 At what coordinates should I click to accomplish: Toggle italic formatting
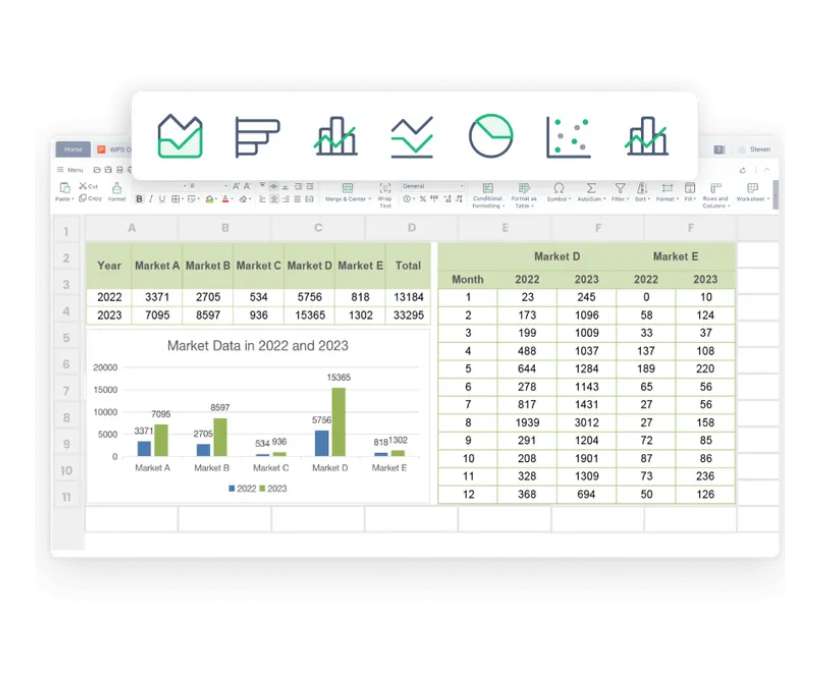click(150, 197)
